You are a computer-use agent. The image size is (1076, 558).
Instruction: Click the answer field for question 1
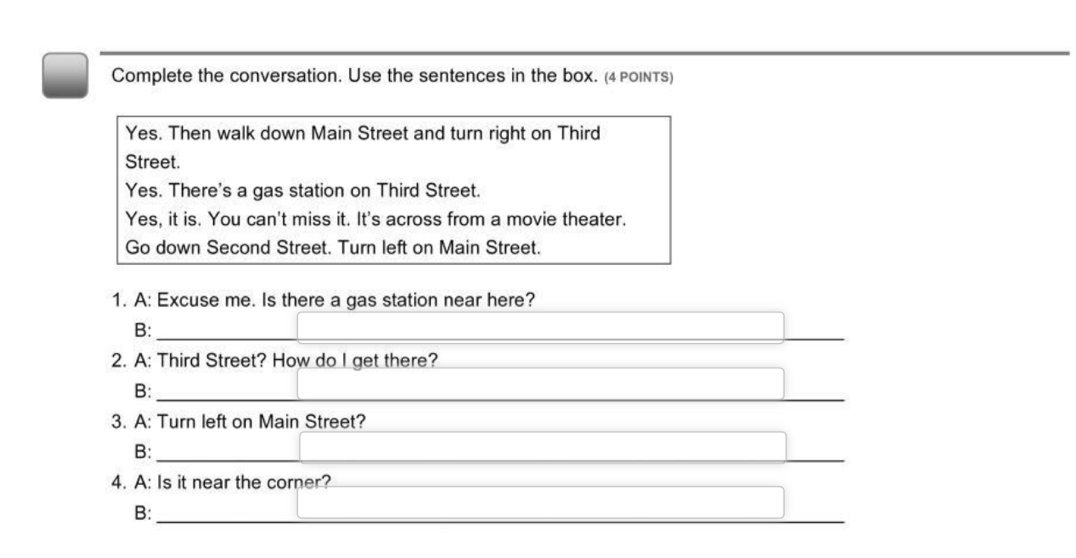point(540,327)
